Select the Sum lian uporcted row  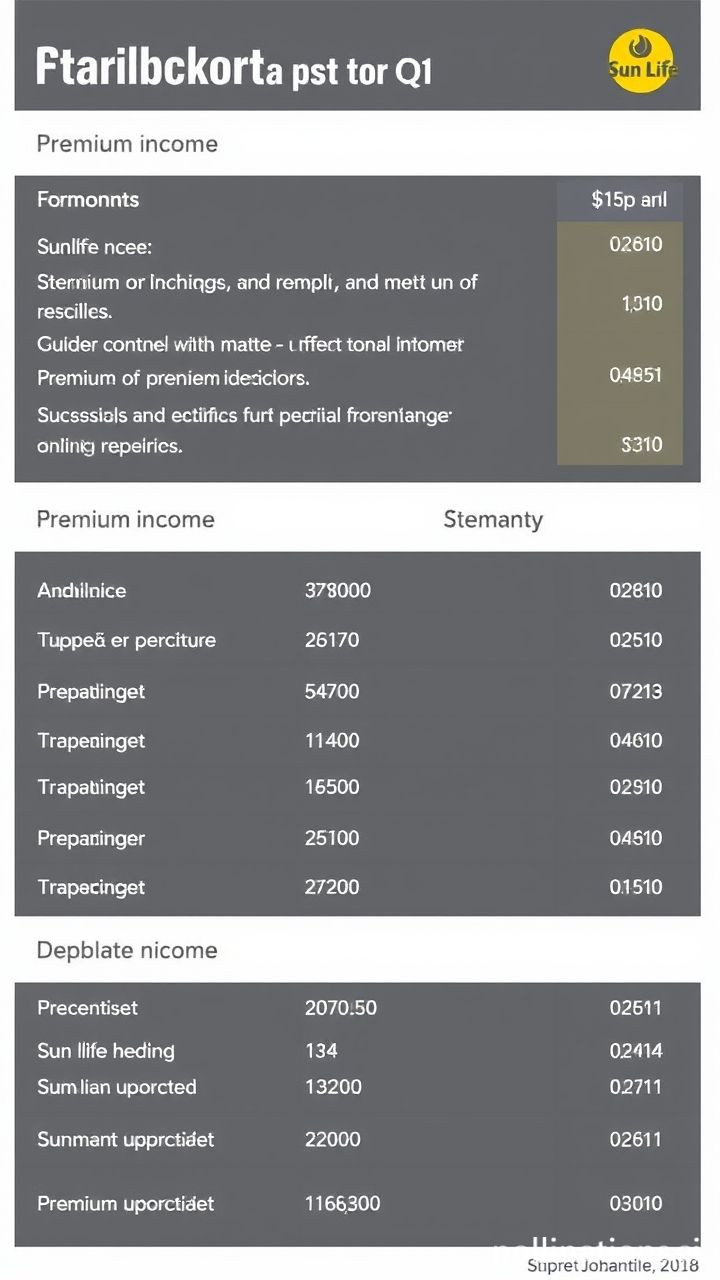pyautogui.click(x=117, y=1087)
